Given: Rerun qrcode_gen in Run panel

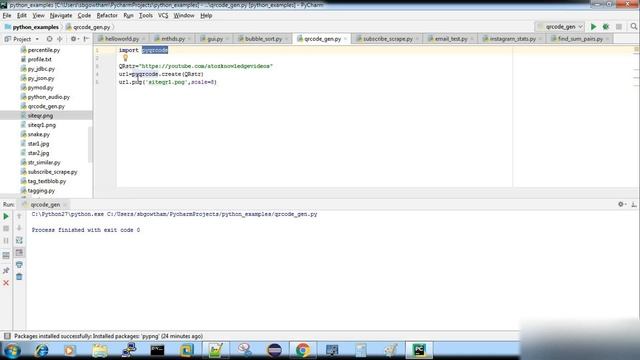Looking at the screenshot, I should [6, 216].
